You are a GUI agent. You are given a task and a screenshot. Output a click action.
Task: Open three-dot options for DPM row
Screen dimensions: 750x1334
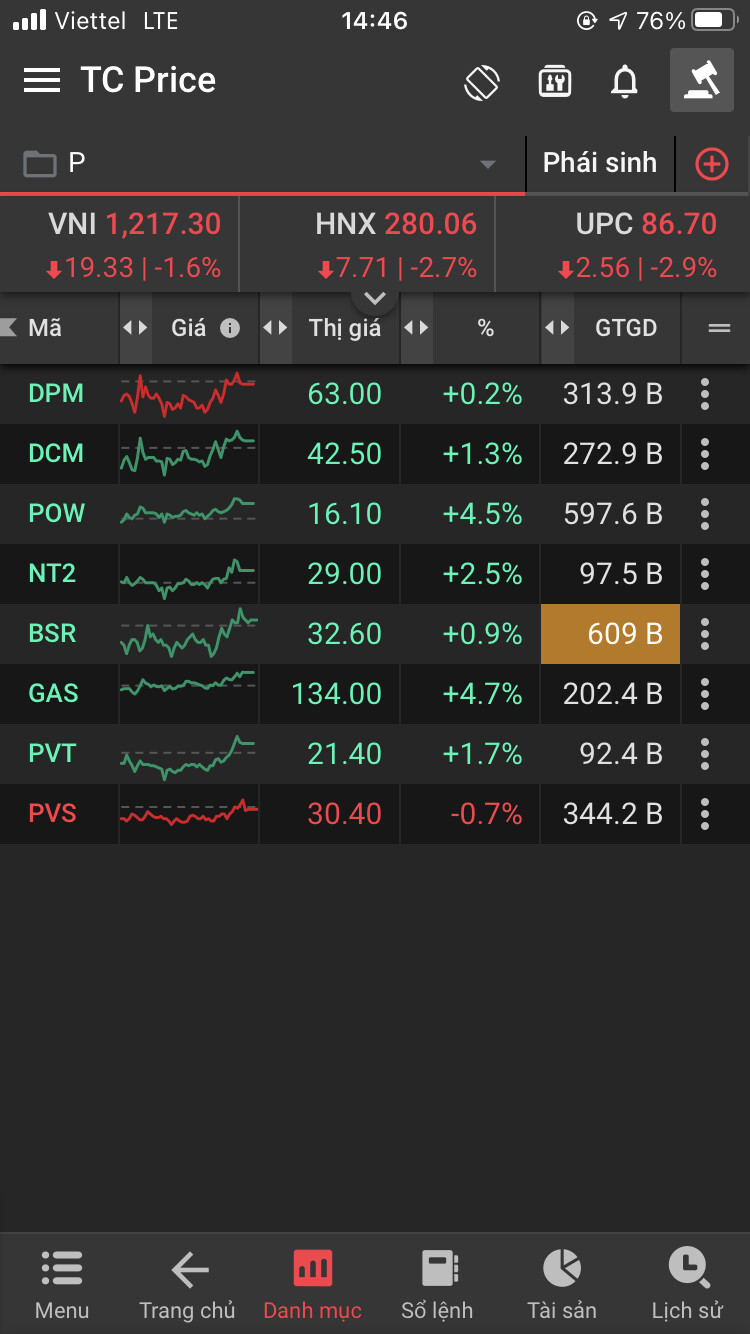point(705,394)
